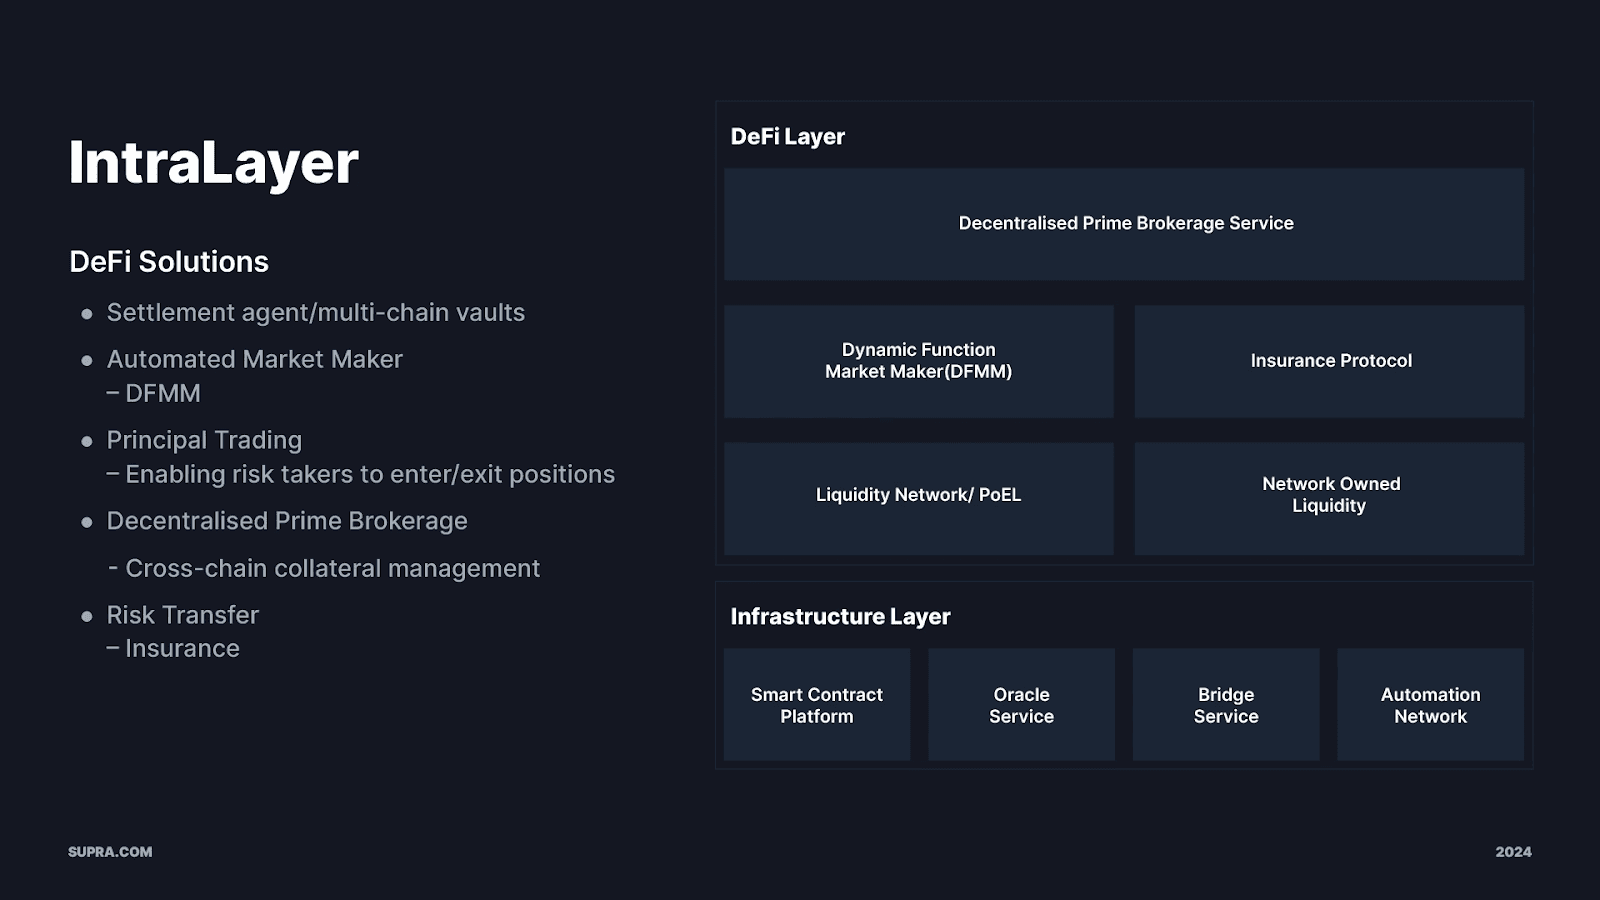1600x900 pixels.
Task: Click the Infrastructure Layer heading
Action: 840,617
